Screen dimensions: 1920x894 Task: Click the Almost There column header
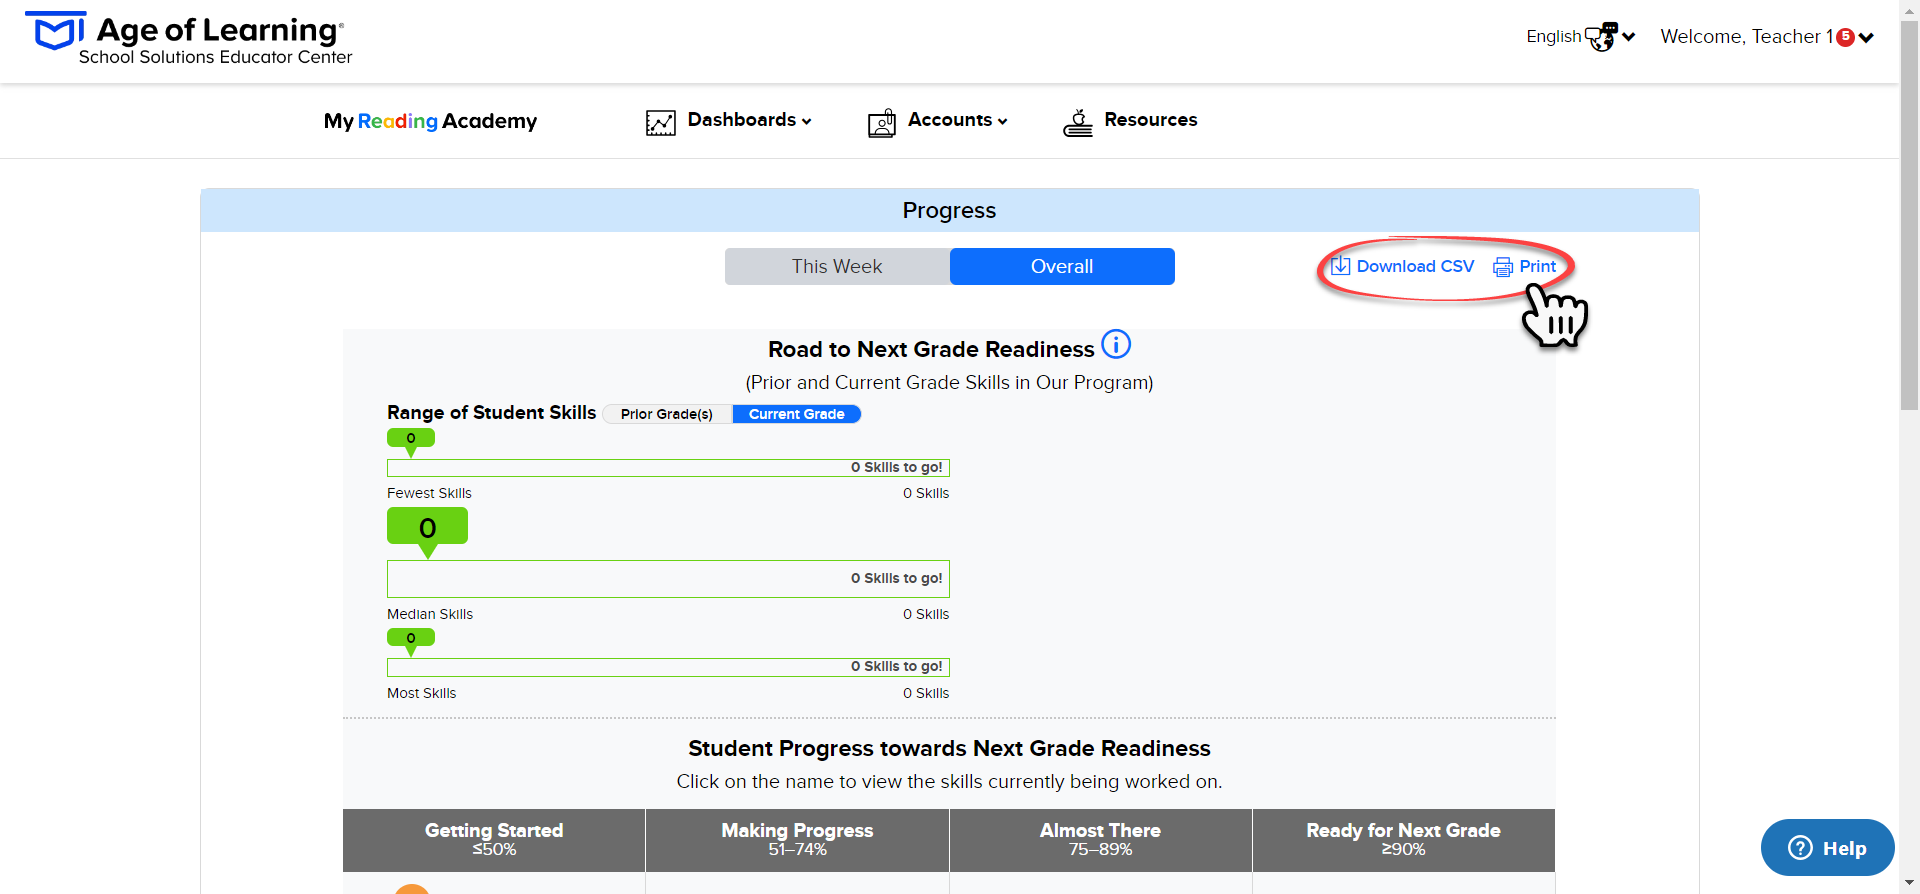1100,840
